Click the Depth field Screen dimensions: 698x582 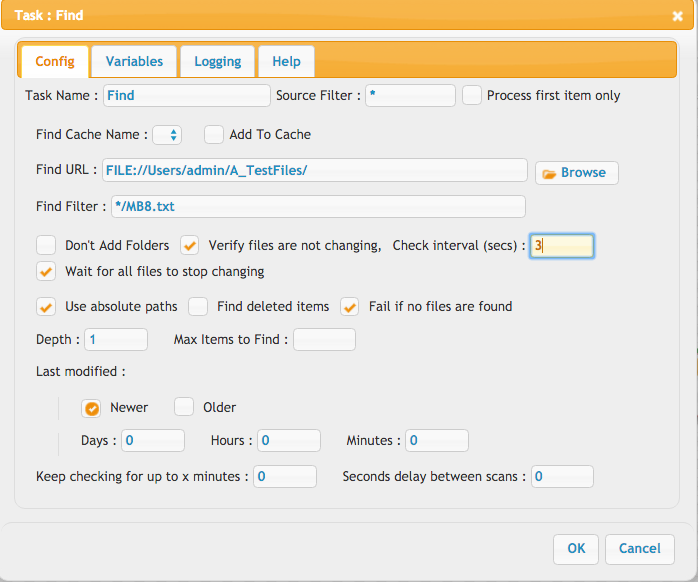[116, 340]
